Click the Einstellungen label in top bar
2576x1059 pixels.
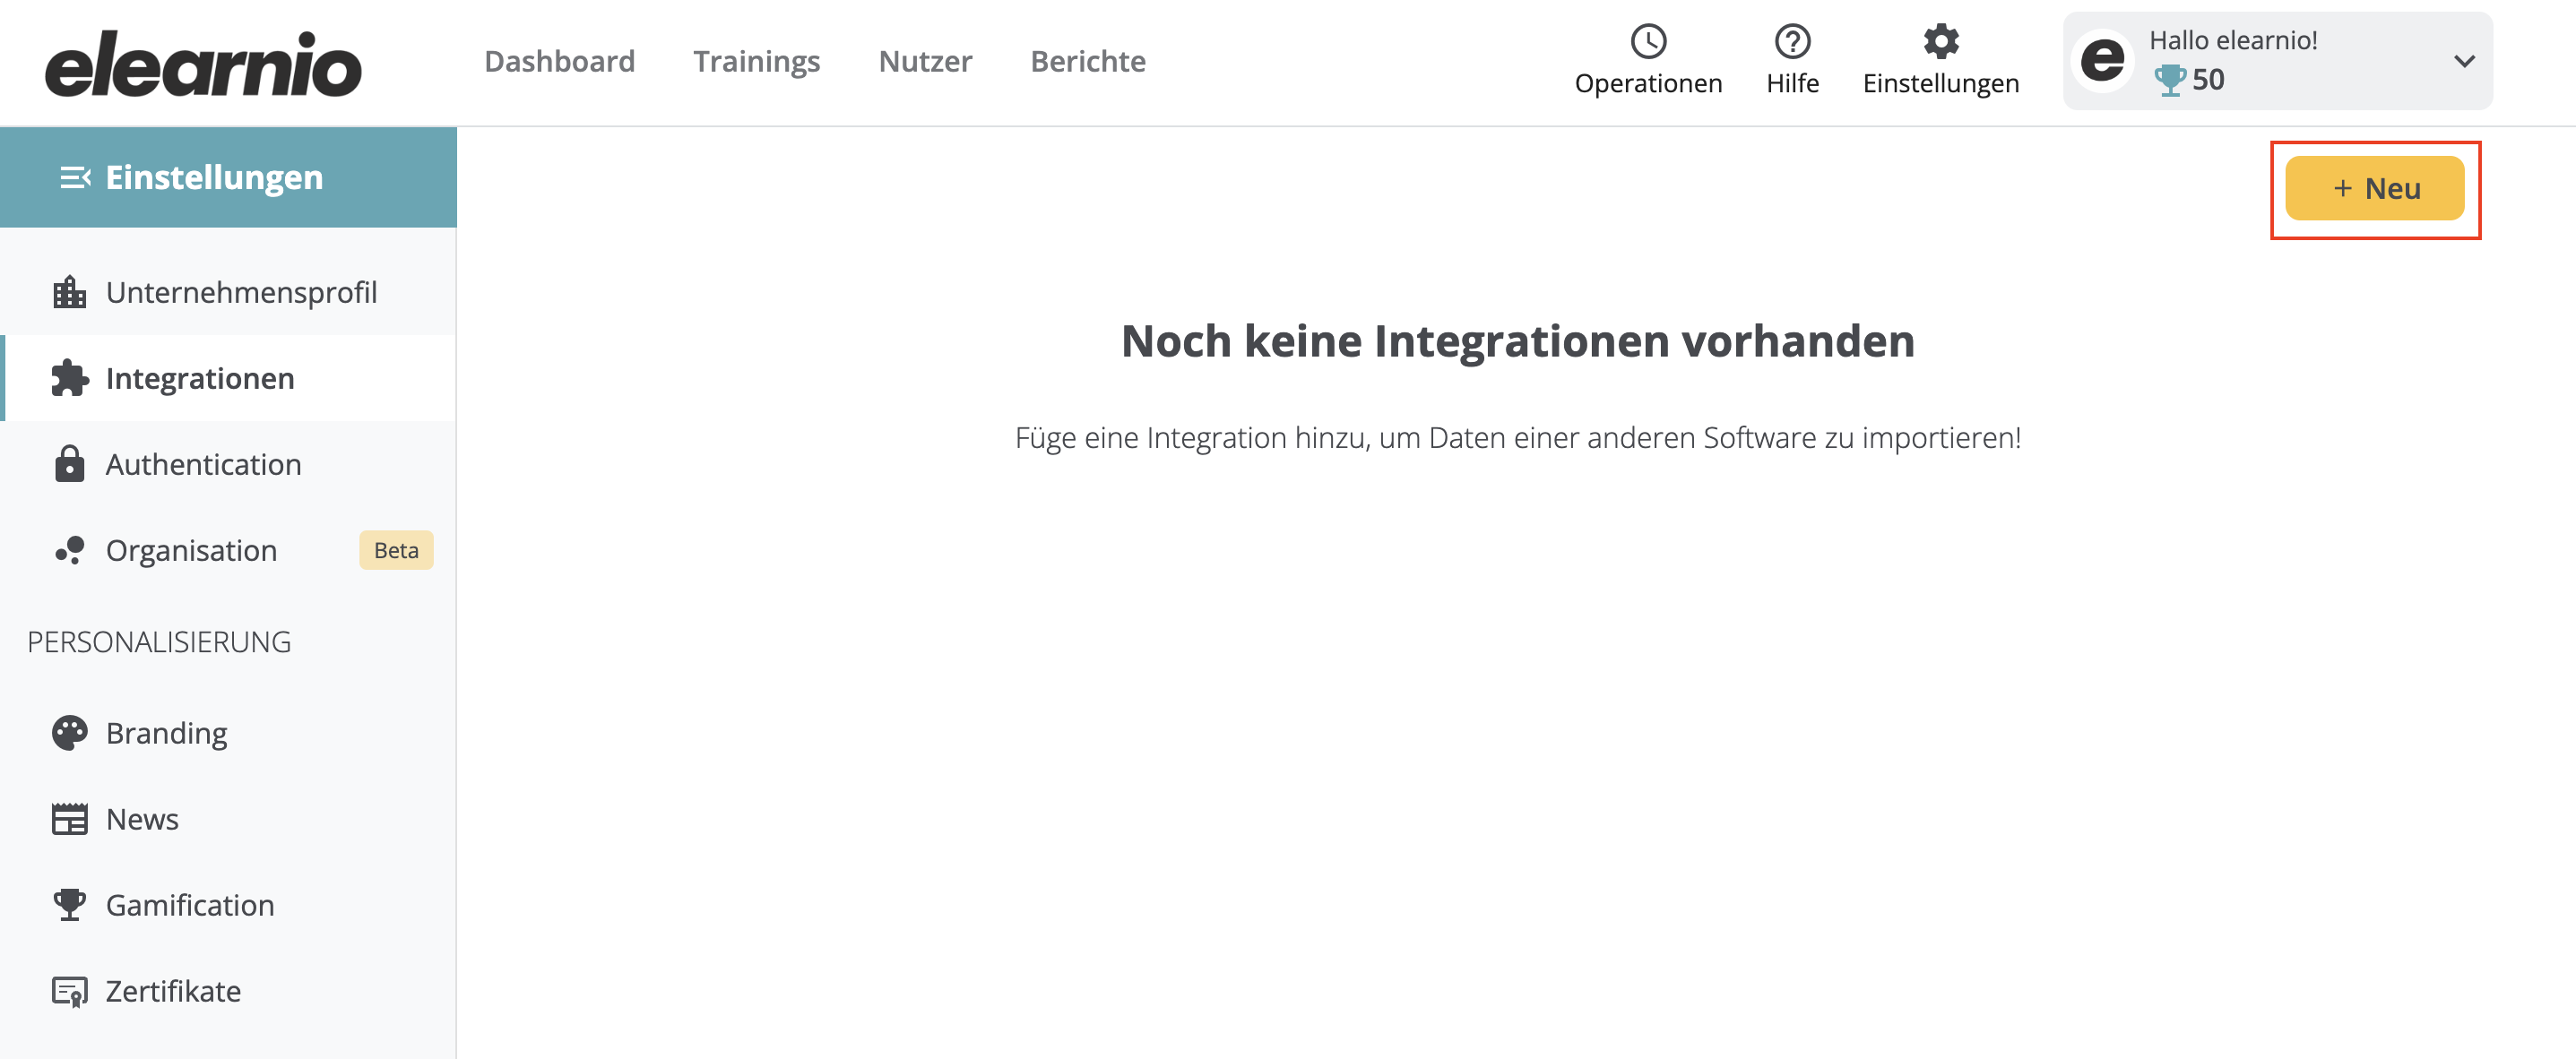(x=1941, y=83)
